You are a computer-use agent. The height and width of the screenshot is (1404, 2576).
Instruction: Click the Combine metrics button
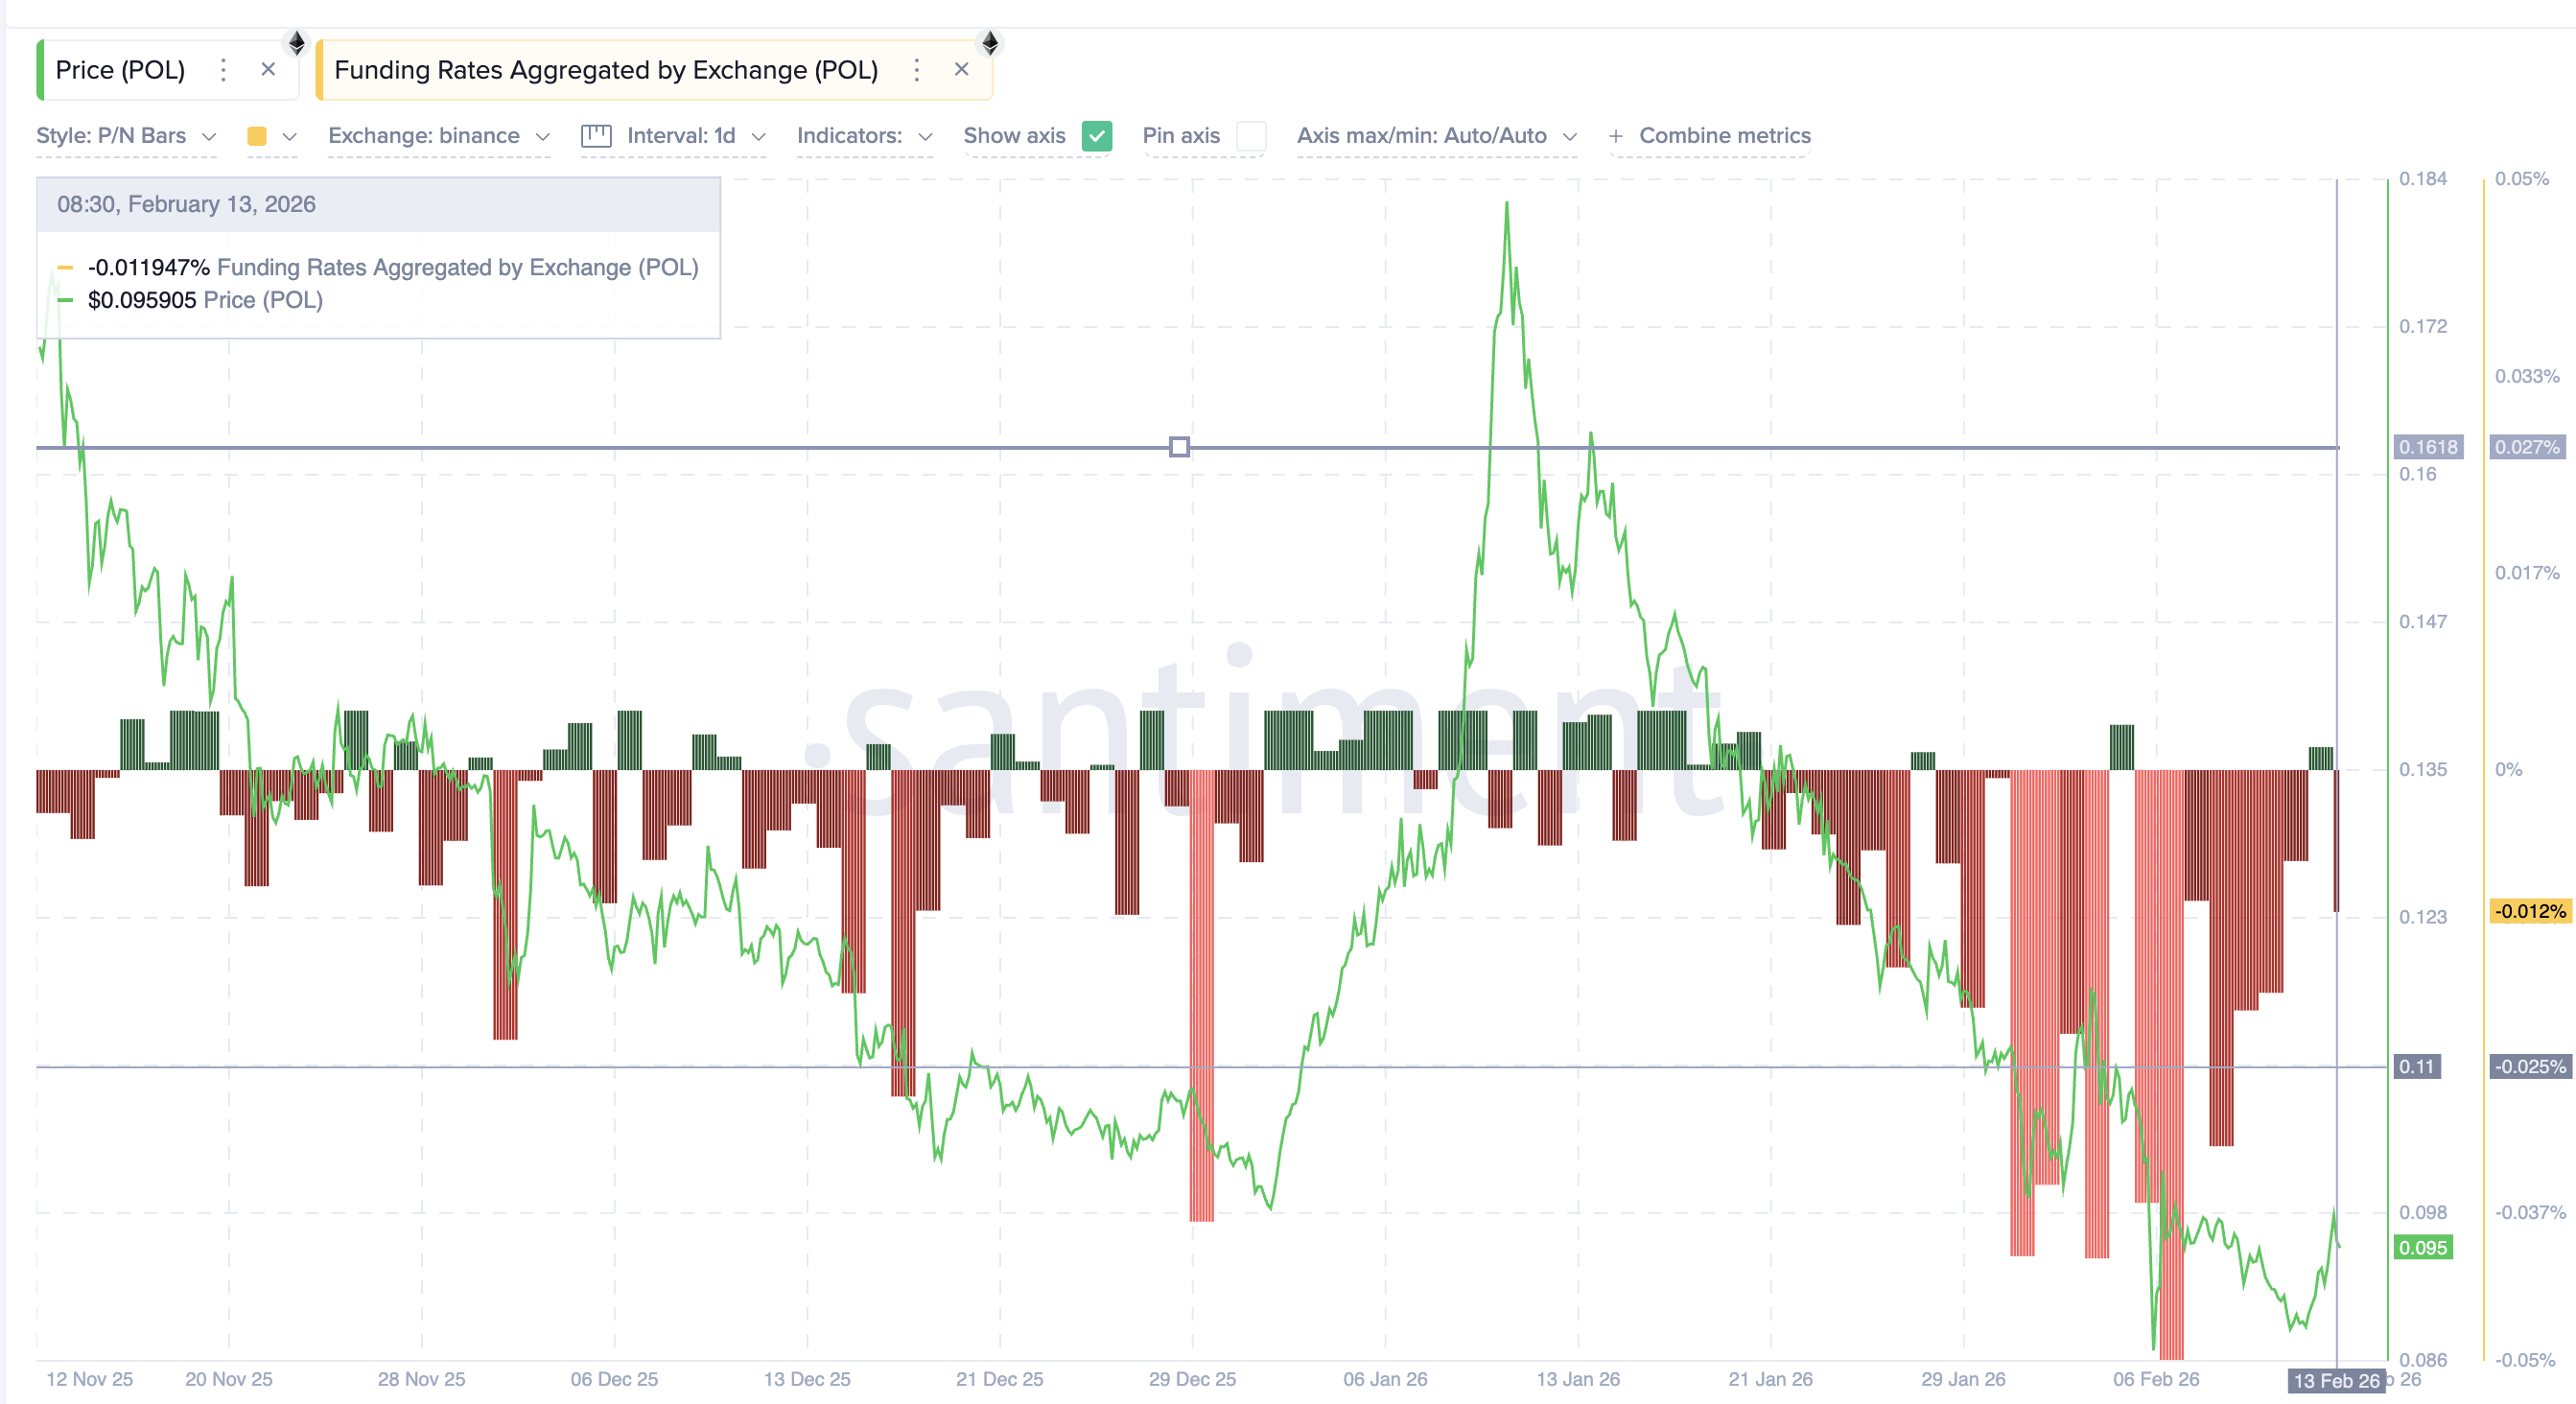(x=1725, y=136)
